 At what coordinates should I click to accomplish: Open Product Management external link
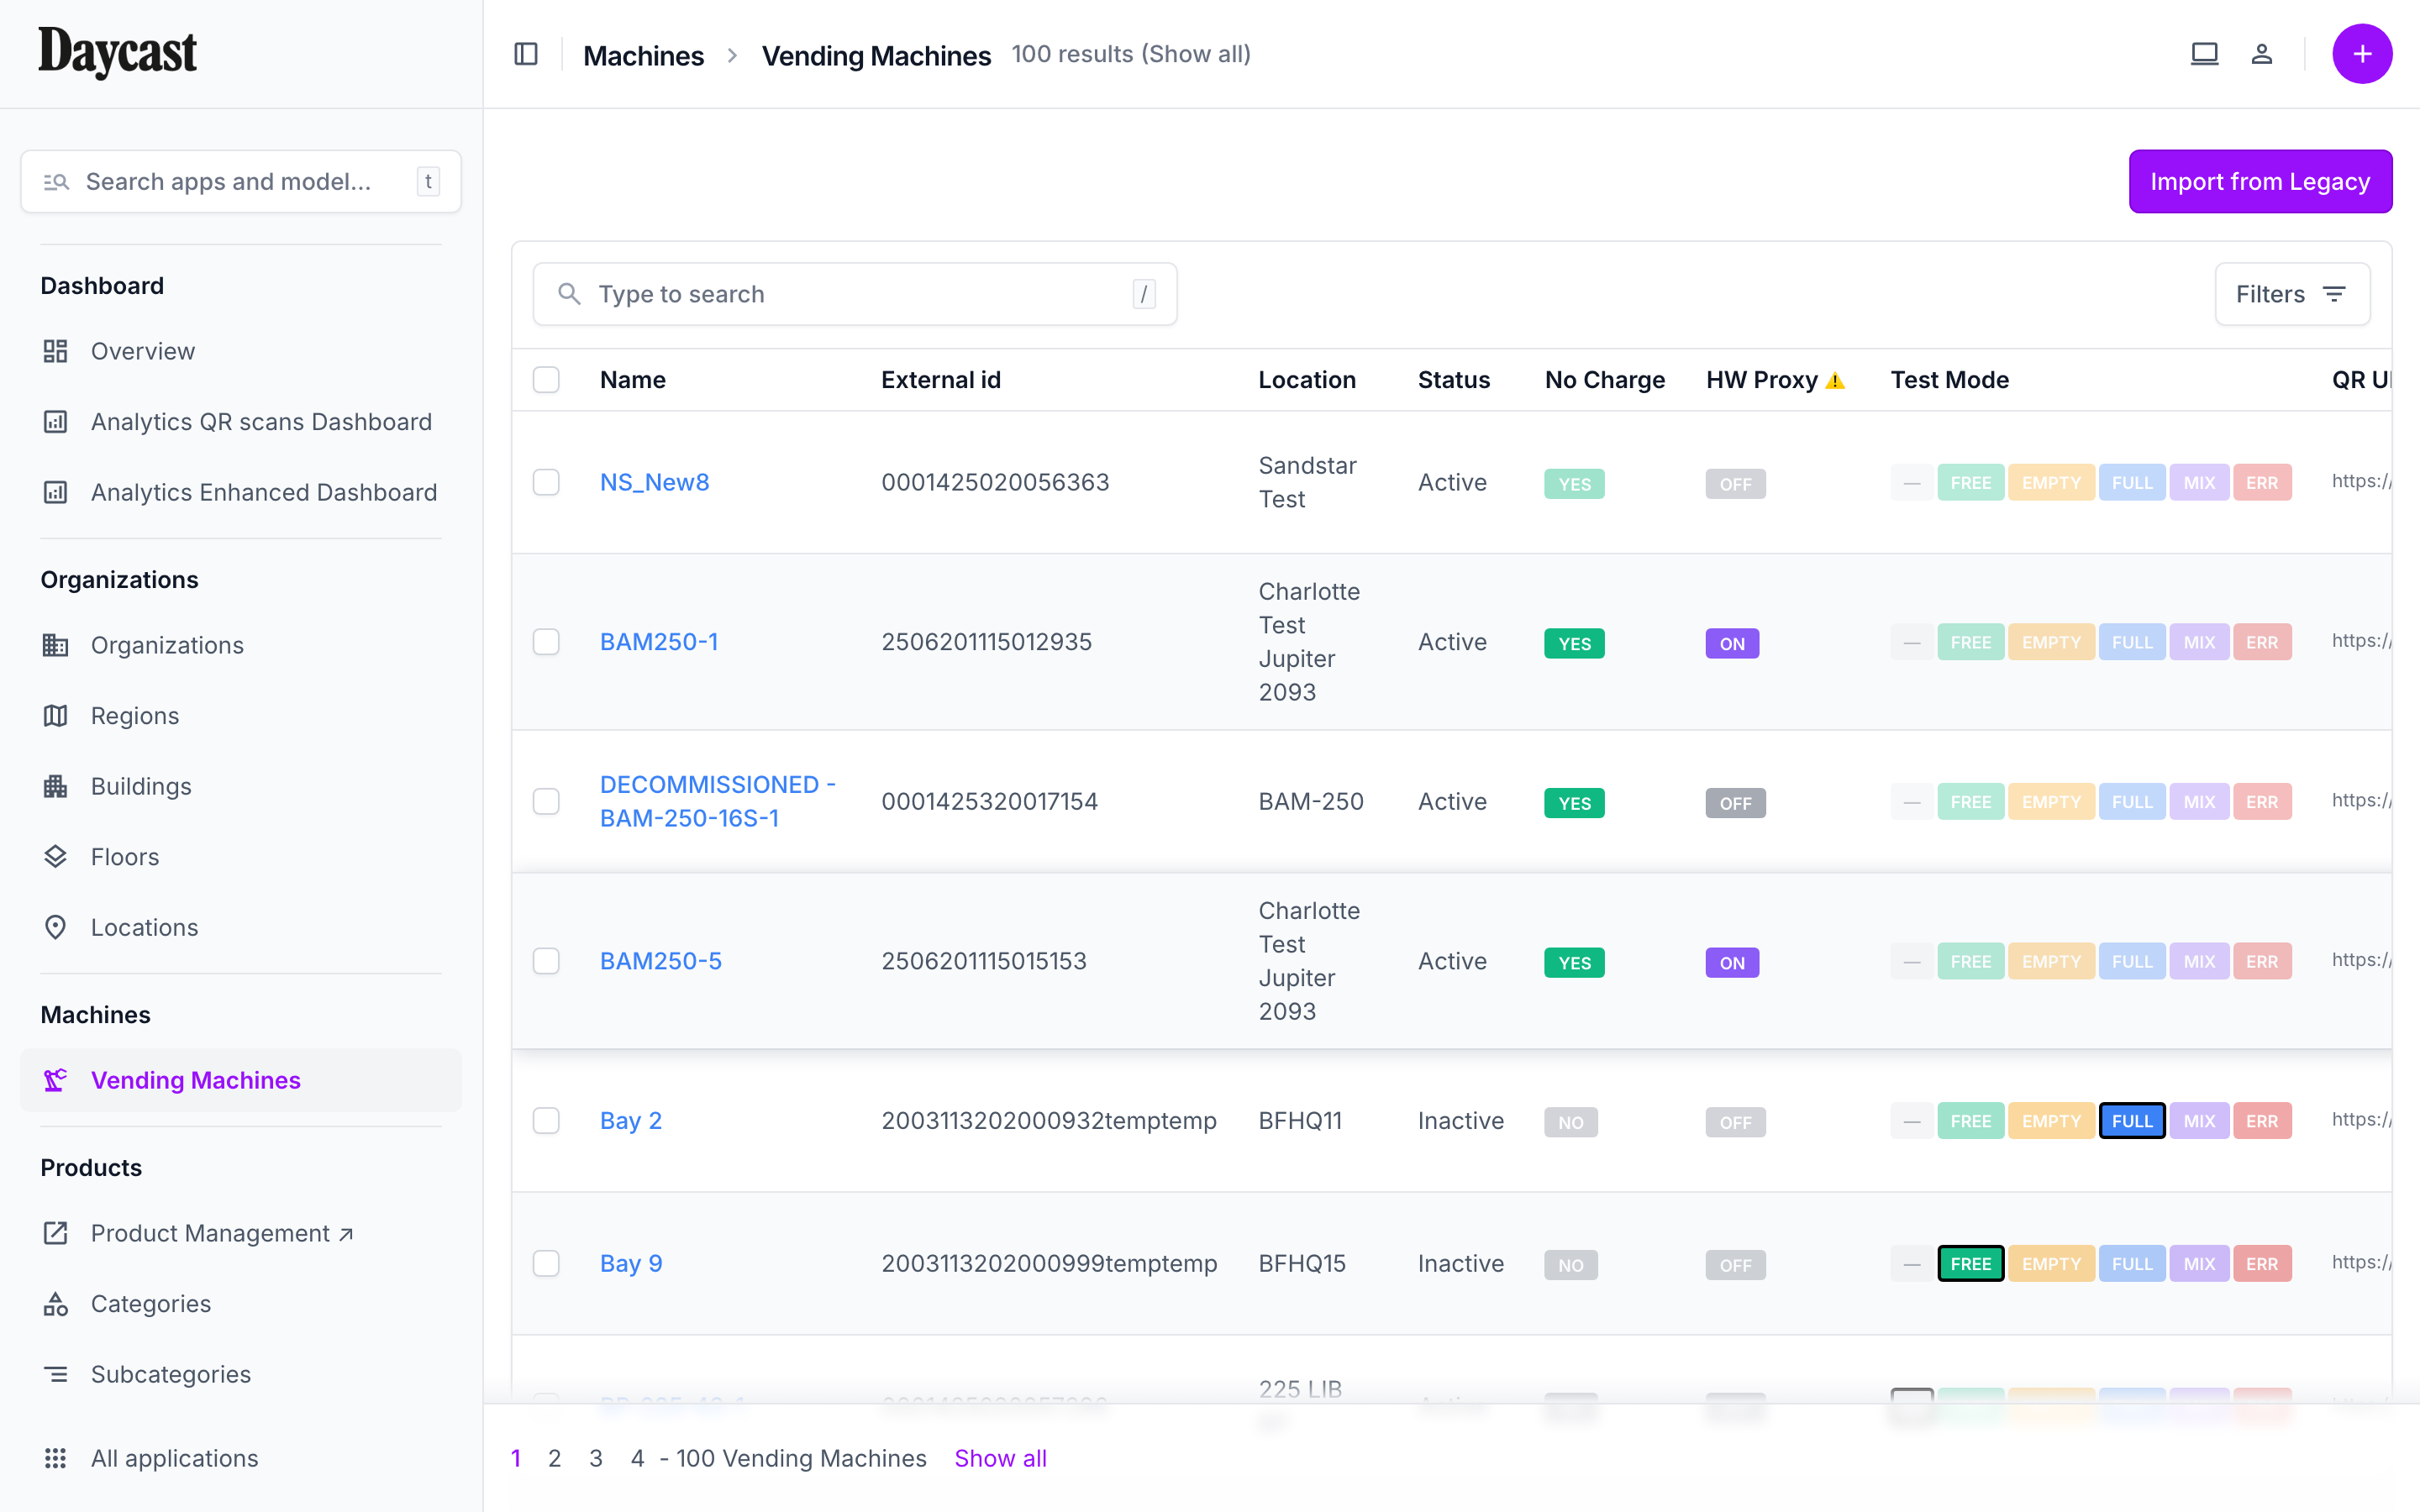221,1233
